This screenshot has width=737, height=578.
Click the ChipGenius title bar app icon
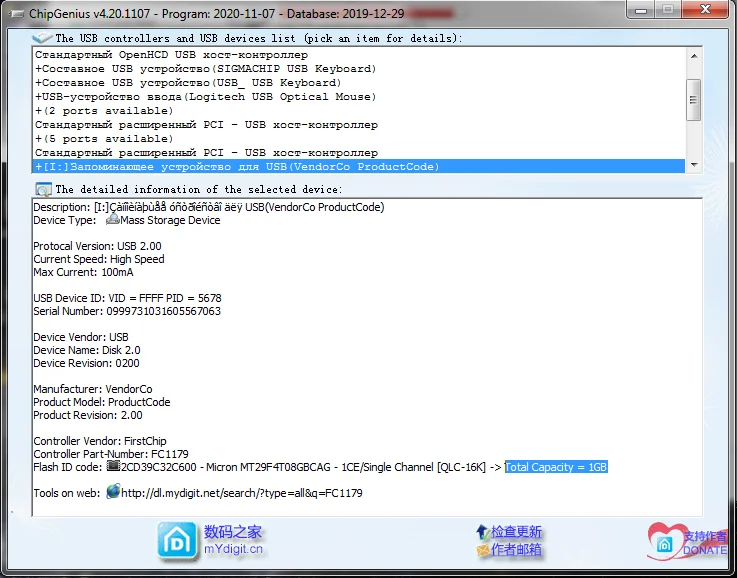(x=17, y=14)
